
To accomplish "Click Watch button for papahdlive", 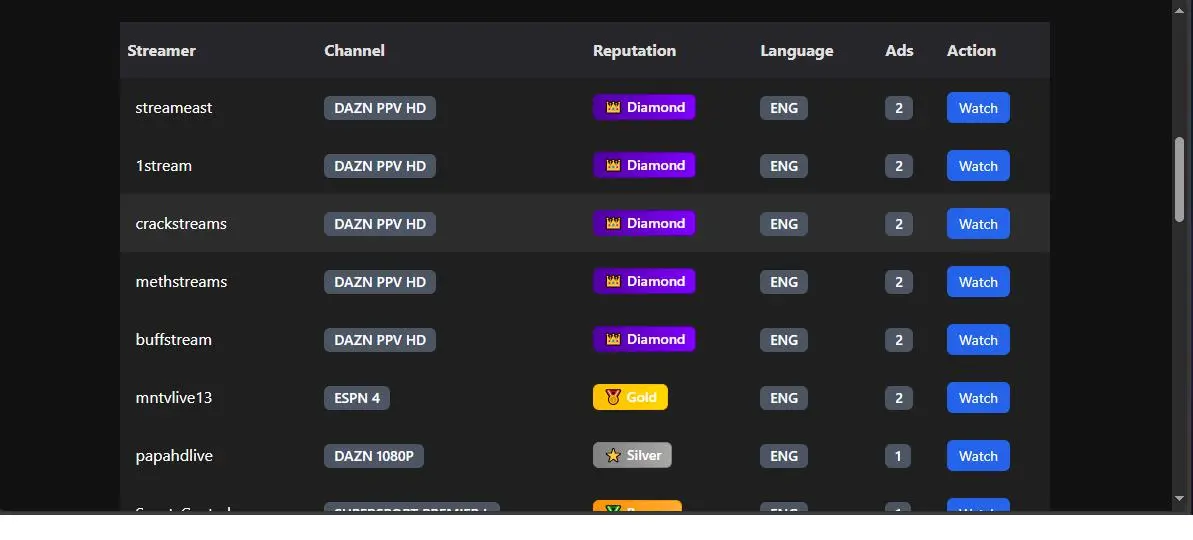I will [978, 456].
